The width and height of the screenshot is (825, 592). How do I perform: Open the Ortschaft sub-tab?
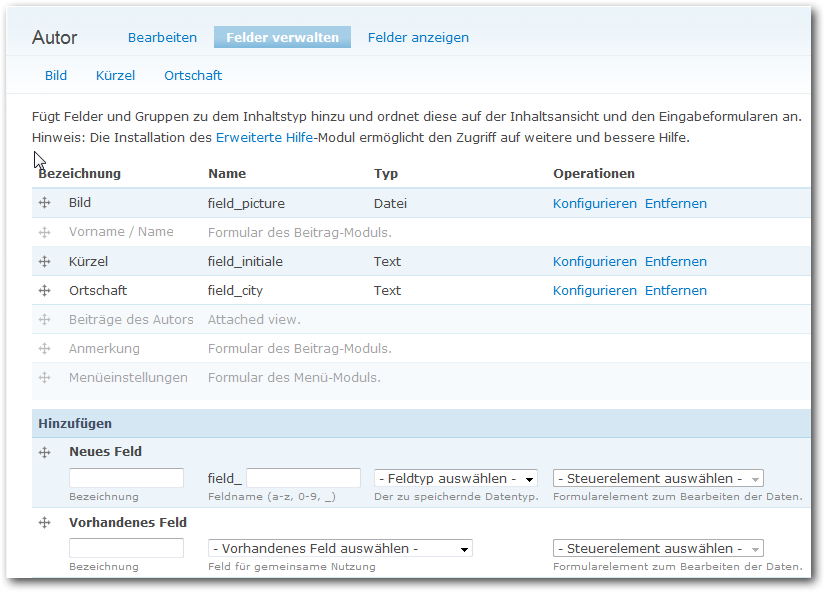point(193,76)
